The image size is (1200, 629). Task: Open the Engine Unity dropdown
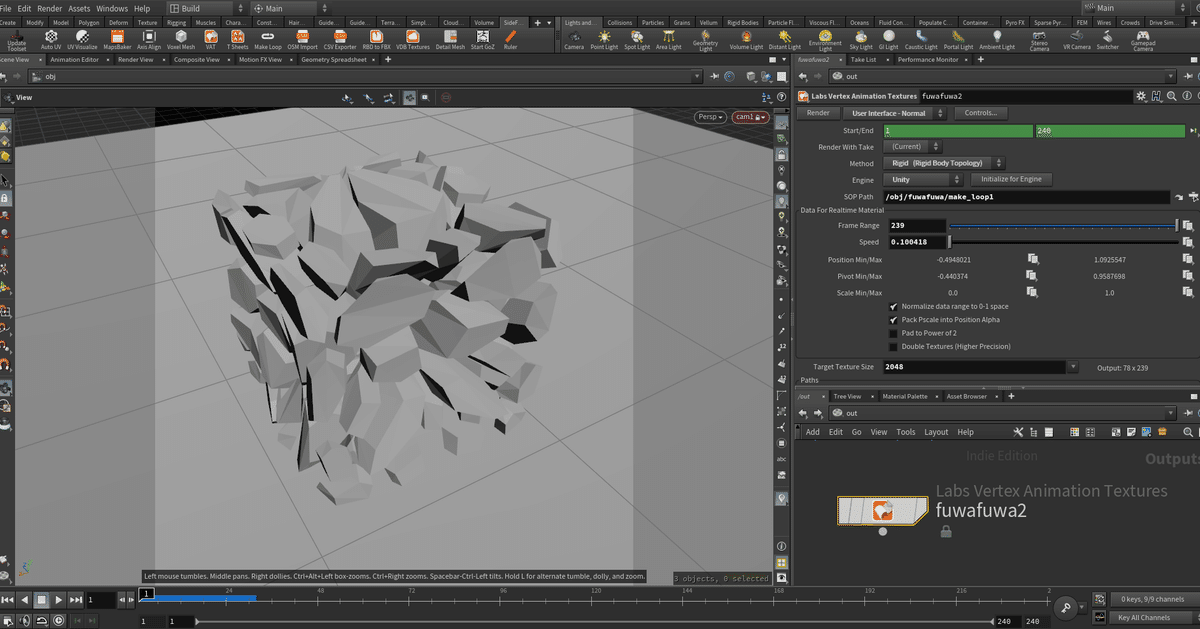923,179
